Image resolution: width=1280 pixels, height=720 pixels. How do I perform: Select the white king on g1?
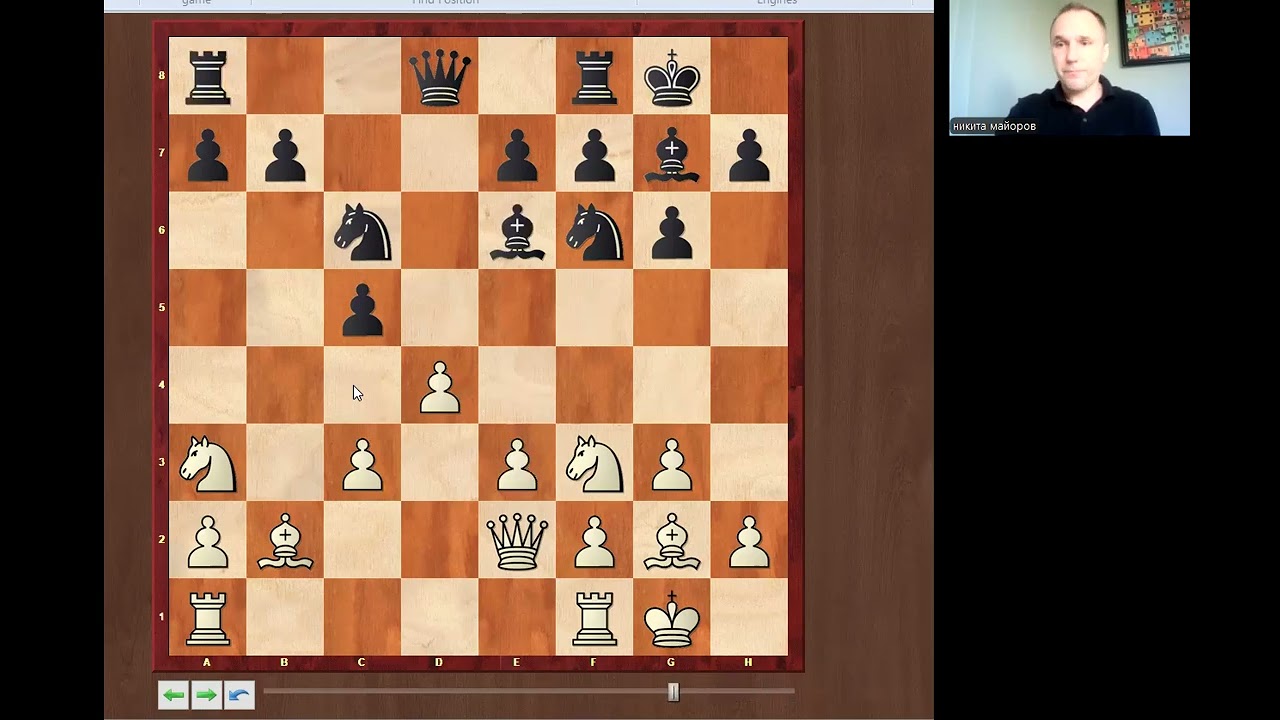(x=671, y=618)
